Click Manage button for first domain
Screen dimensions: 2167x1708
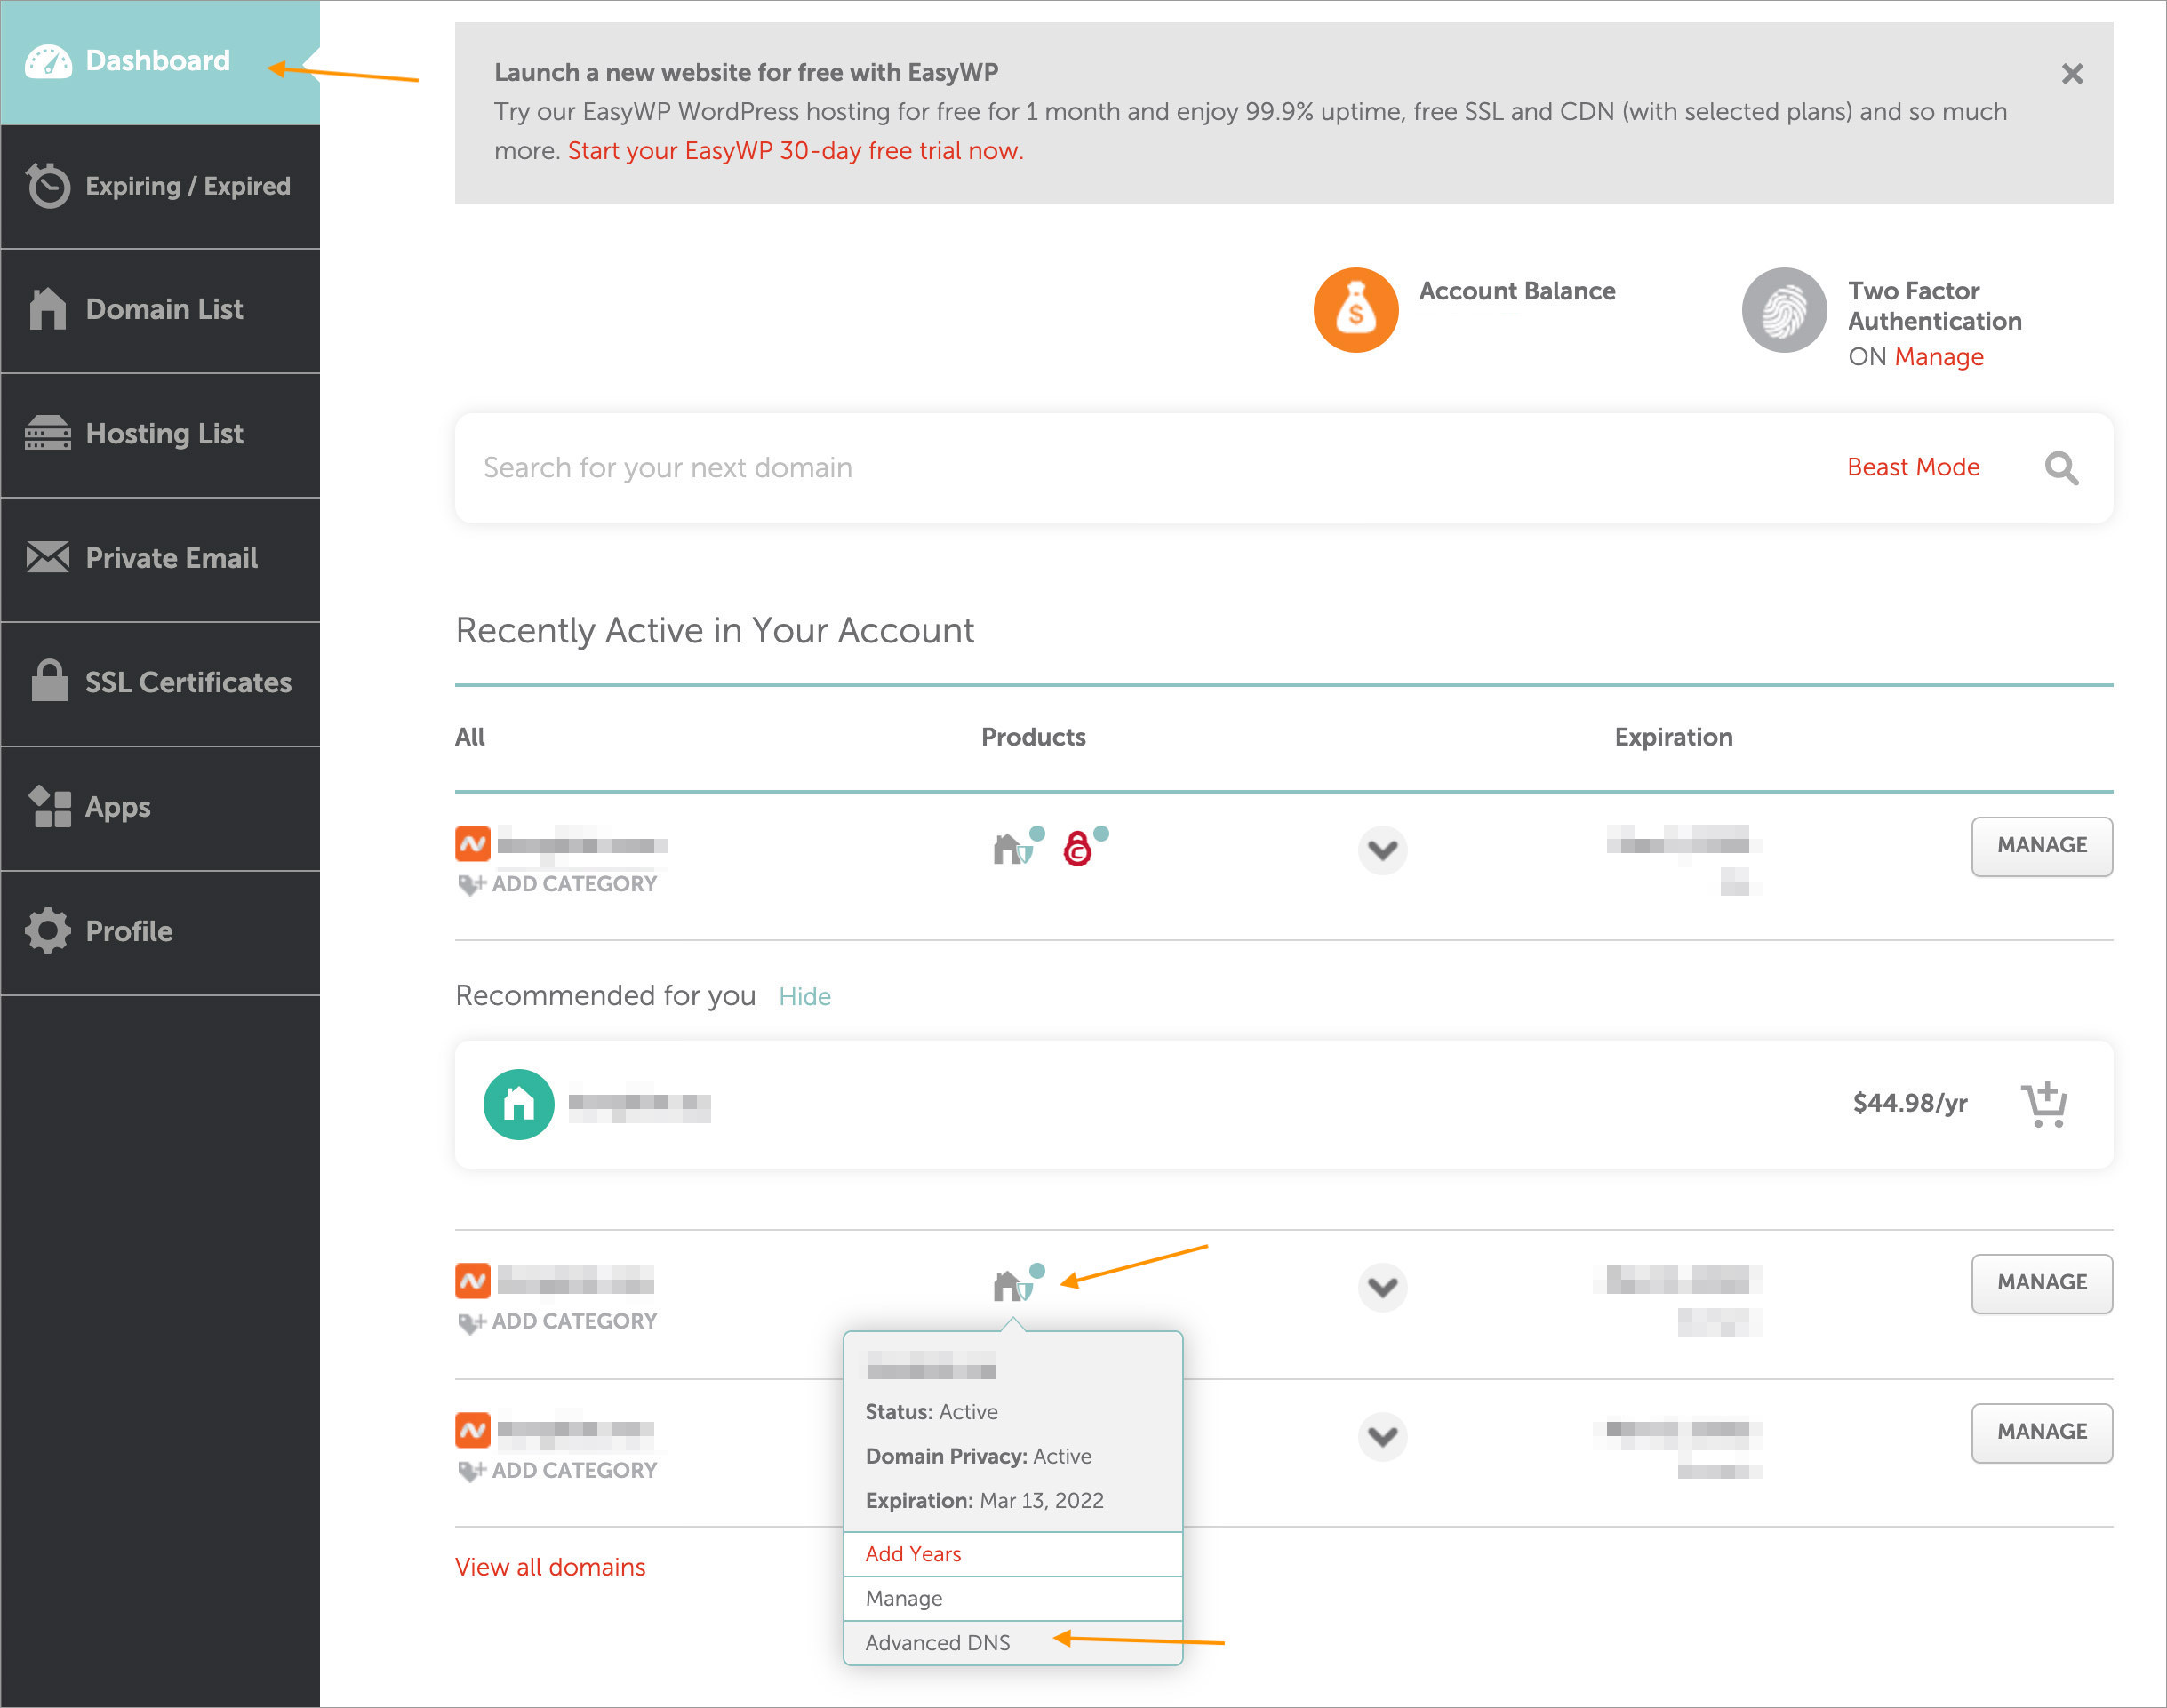(2041, 848)
